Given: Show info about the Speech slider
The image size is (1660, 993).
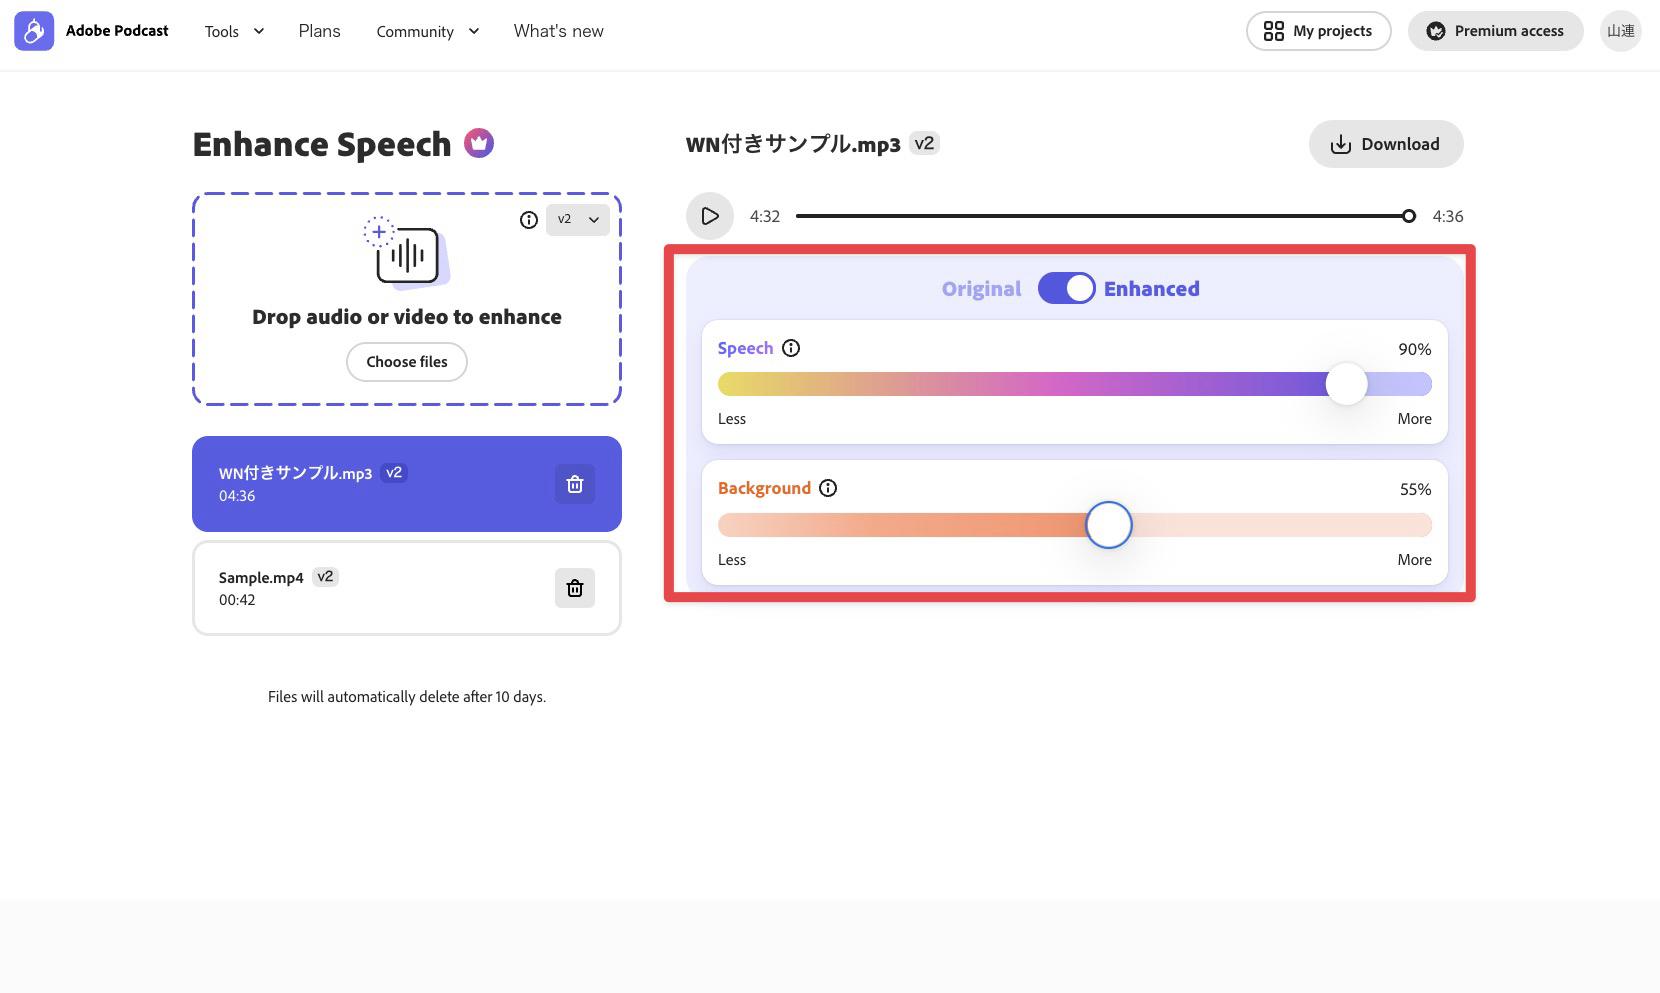Looking at the screenshot, I should (x=791, y=348).
